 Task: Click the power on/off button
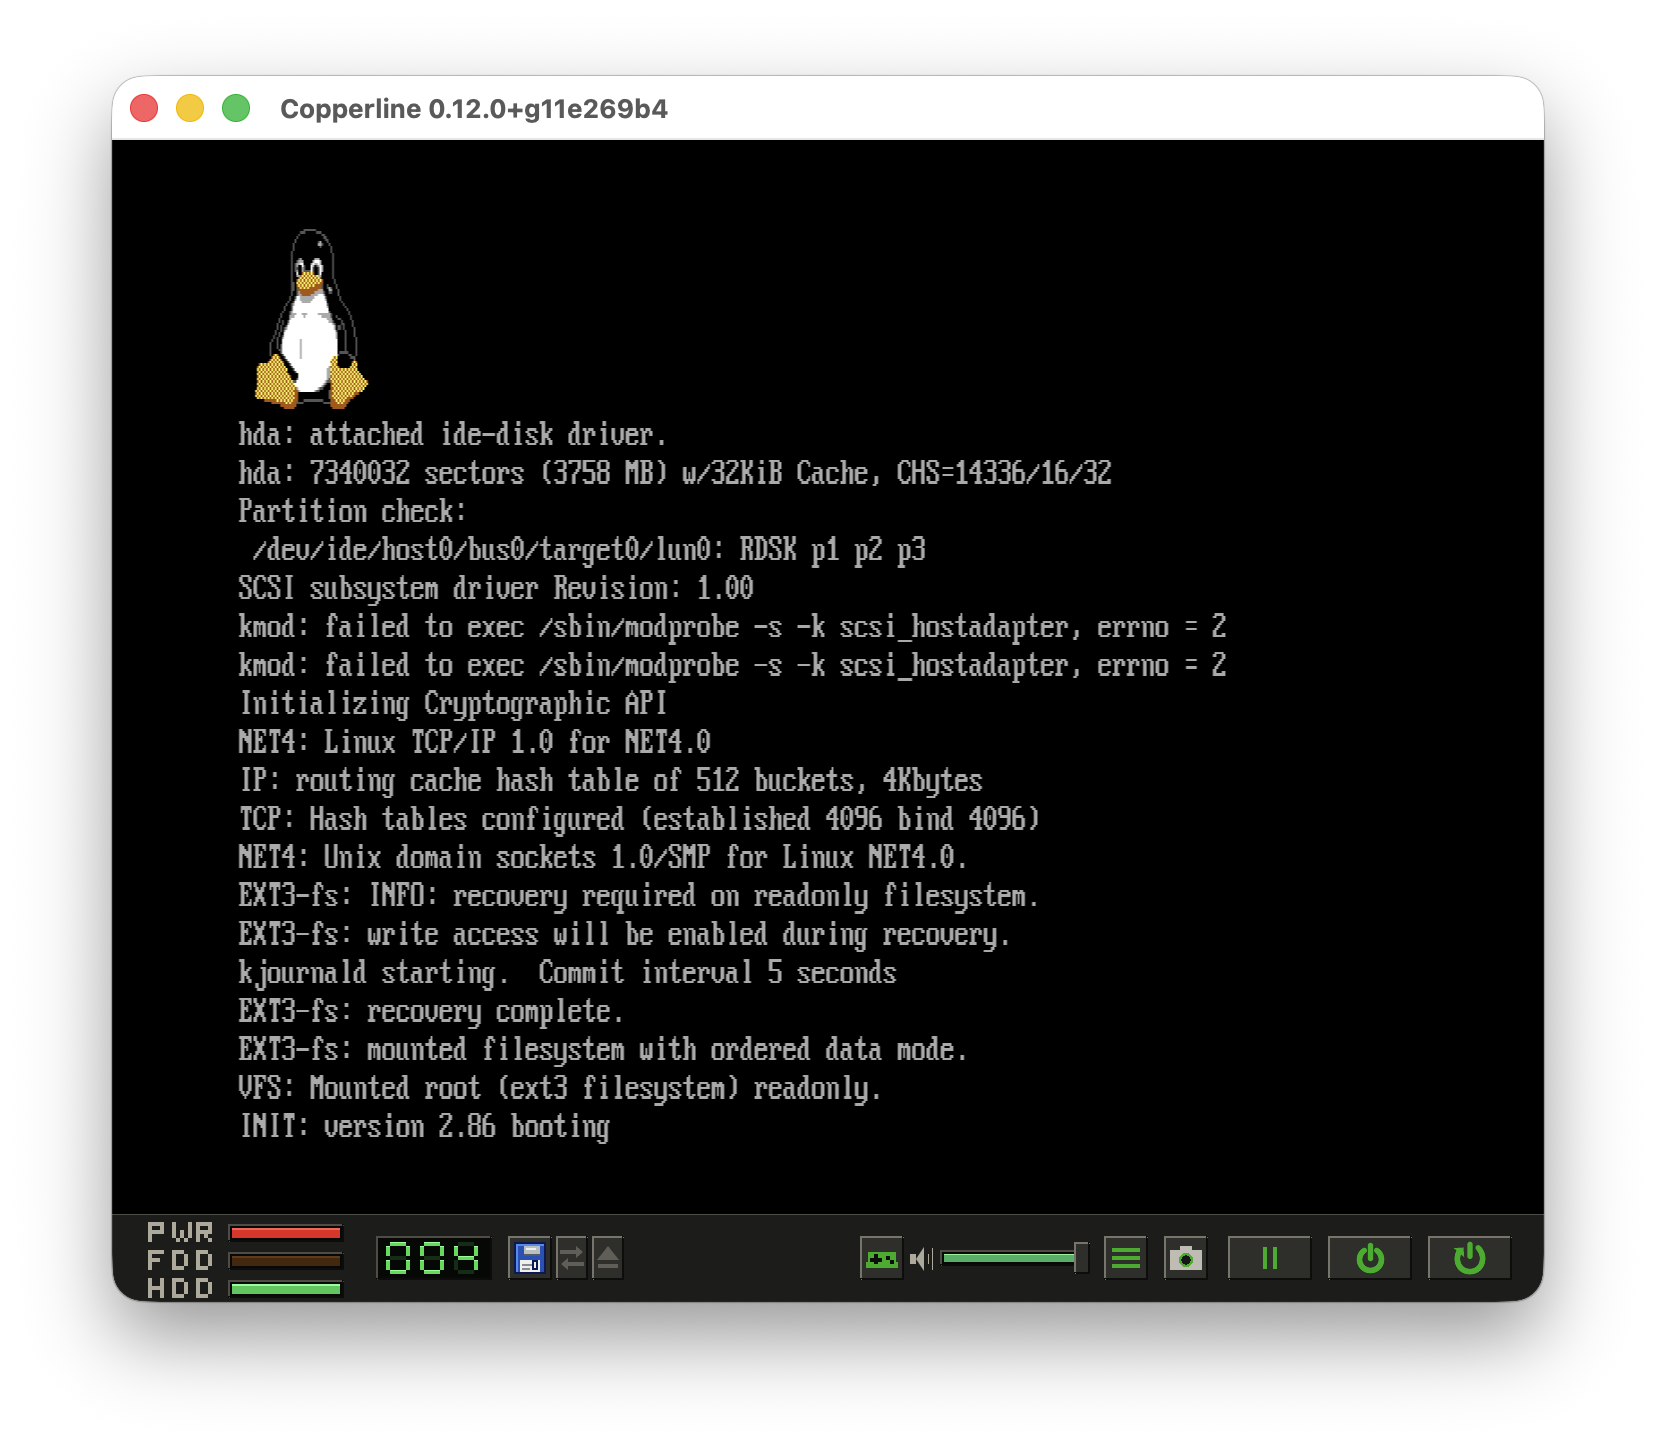click(x=1369, y=1258)
